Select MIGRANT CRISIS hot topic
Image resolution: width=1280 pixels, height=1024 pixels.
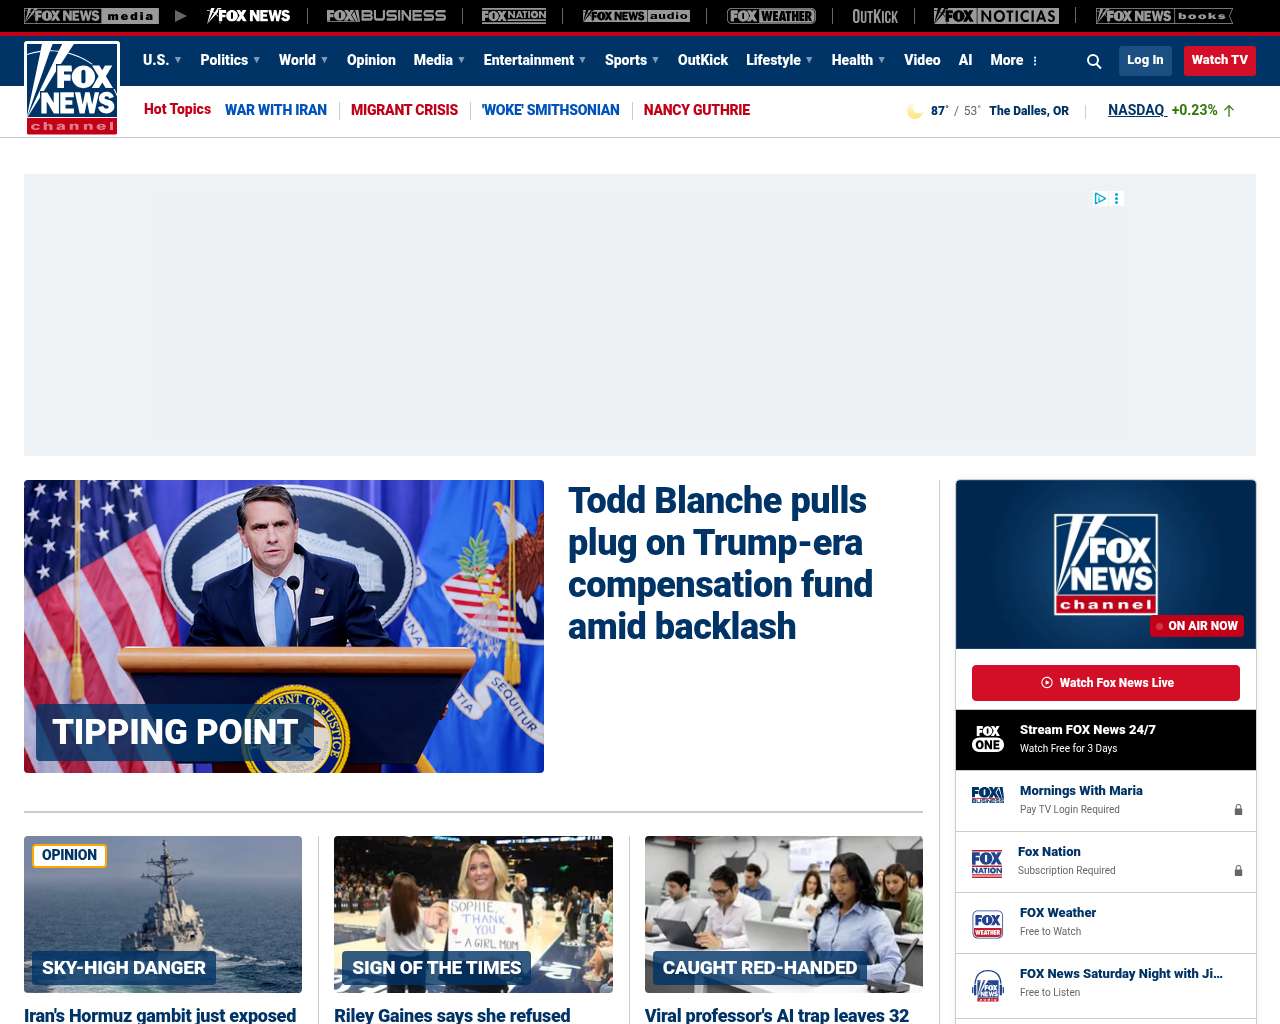tap(404, 110)
